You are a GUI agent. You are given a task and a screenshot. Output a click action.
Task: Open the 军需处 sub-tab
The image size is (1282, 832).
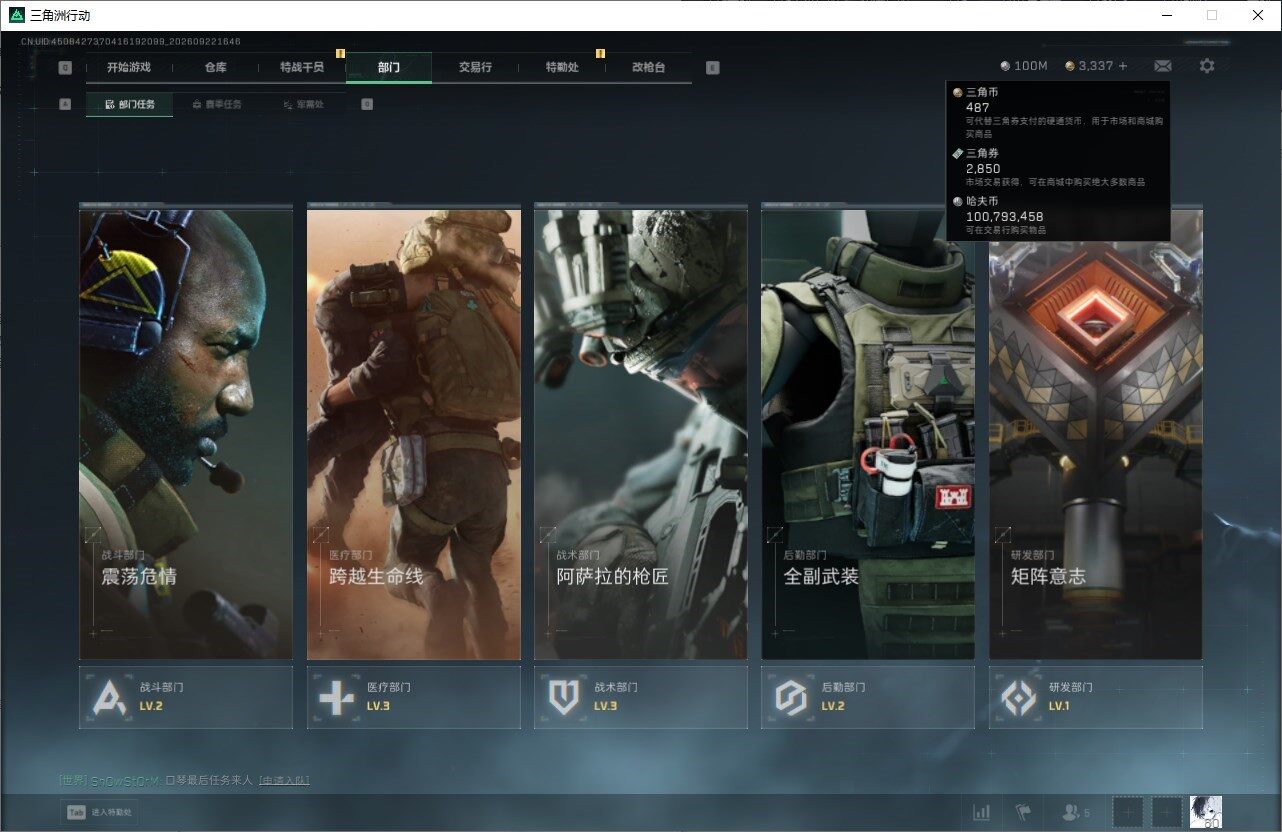click(303, 104)
